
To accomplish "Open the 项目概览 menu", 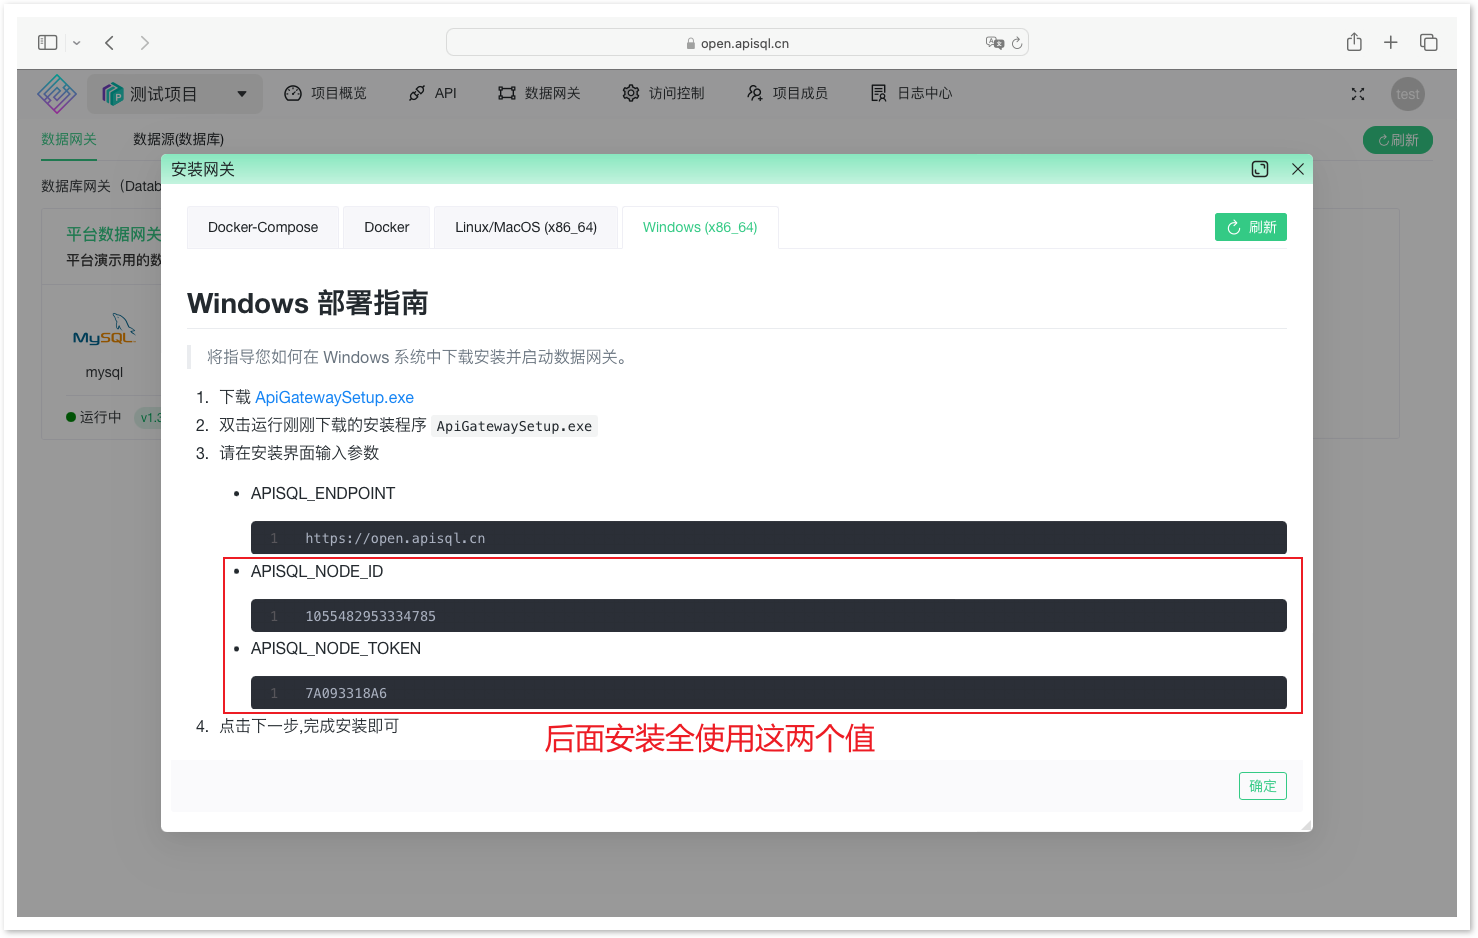I will pyautogui.click(x=325, y=93).
